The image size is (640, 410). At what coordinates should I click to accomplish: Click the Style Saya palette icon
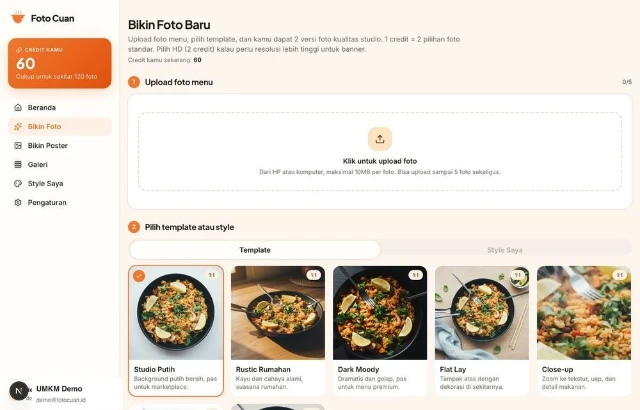[x=18, y=184]
